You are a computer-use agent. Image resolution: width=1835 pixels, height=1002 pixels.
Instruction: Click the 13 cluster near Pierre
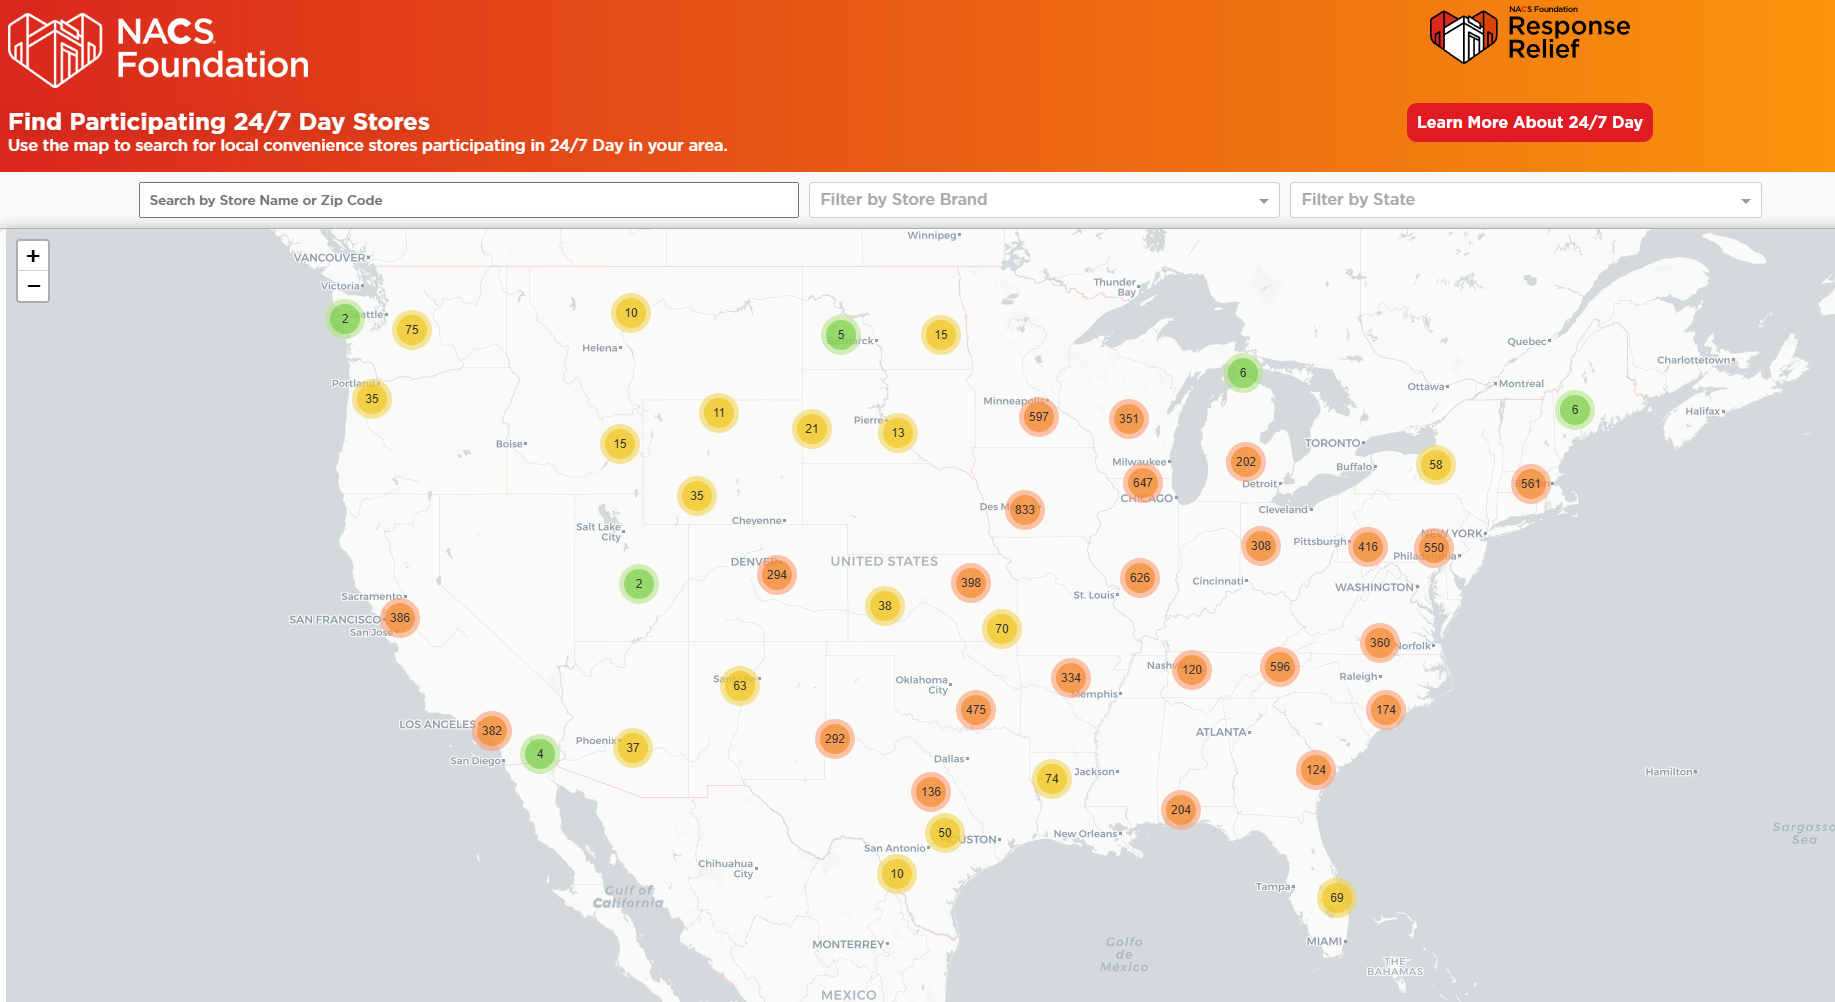(x=898, y=433)
